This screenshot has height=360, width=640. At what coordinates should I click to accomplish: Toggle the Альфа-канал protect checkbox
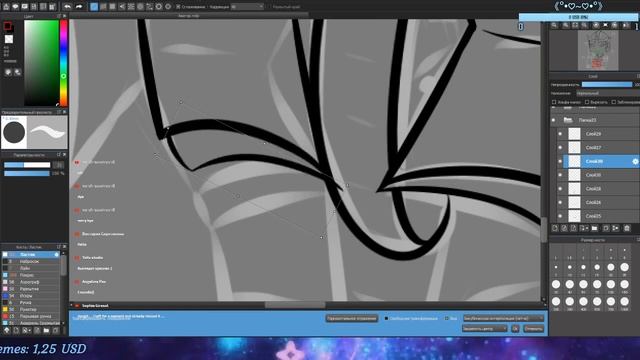554,102
